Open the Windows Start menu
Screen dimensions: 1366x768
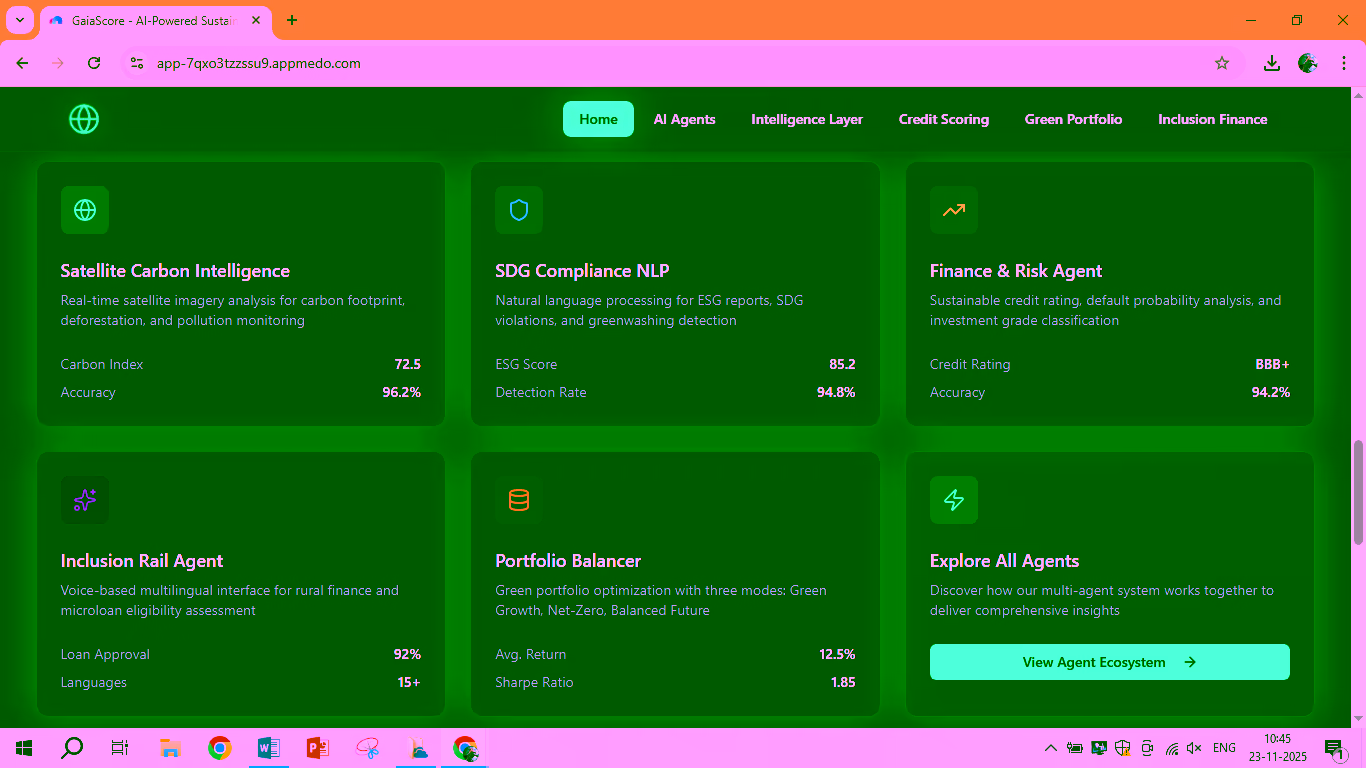[x=24, y=748]
